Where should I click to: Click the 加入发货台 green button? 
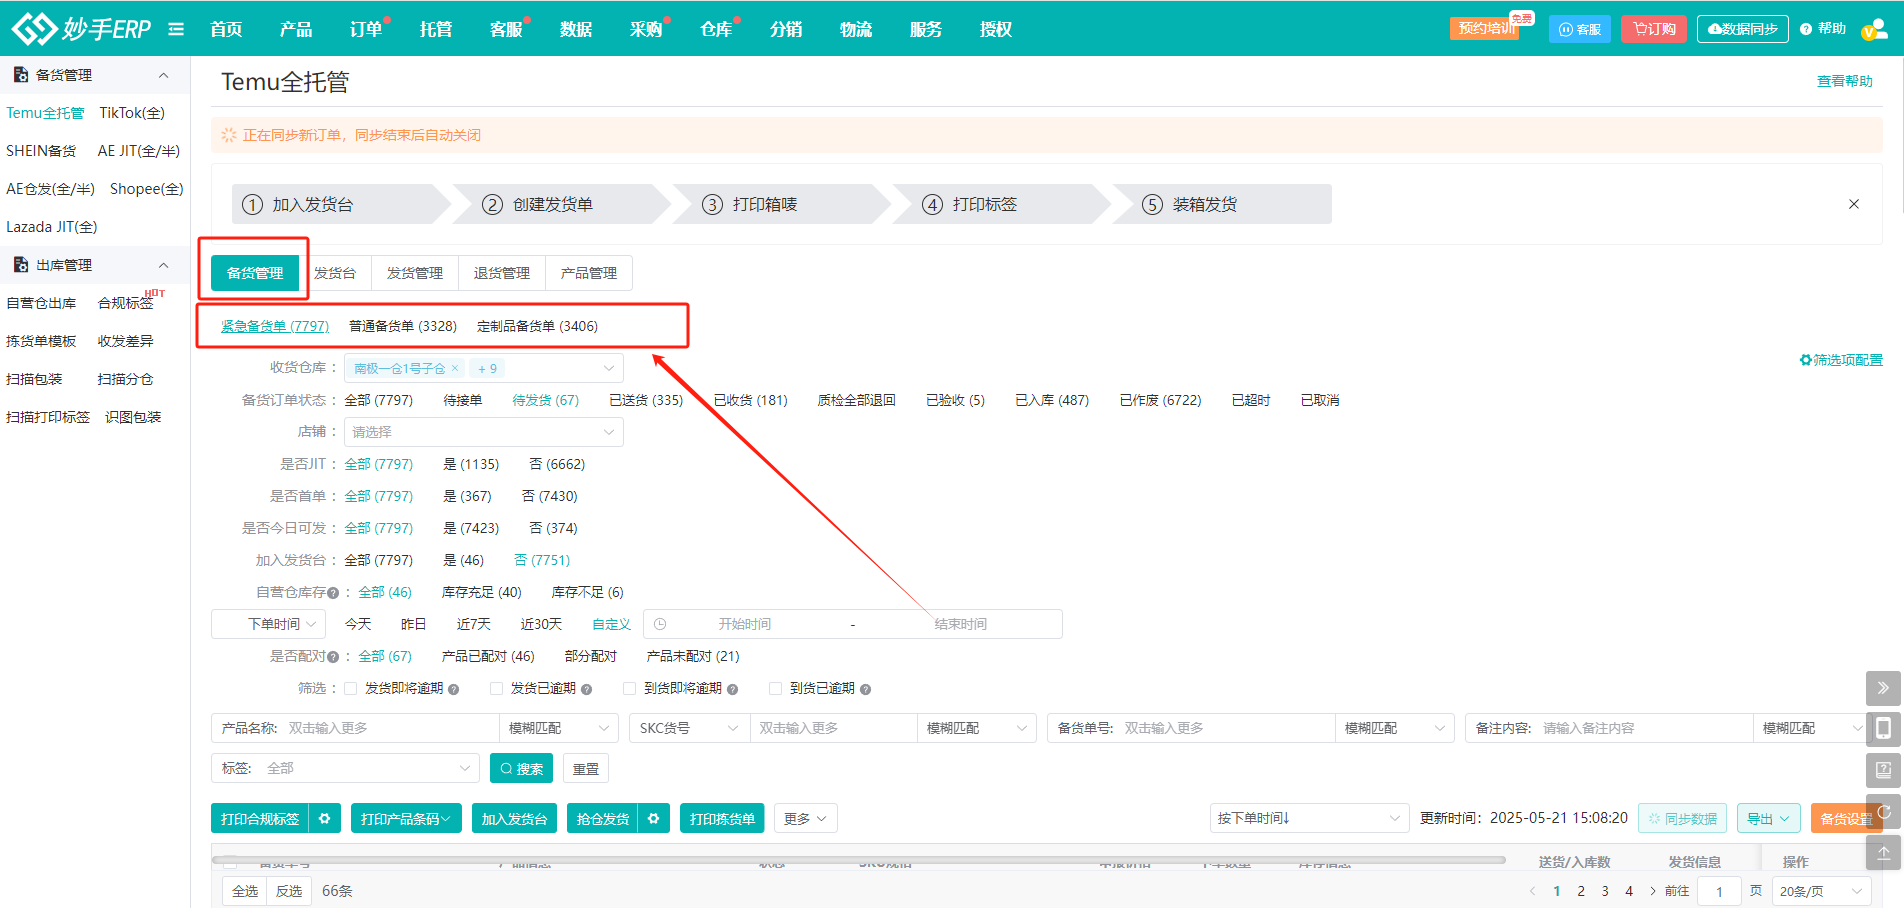[x=514, y=819]
